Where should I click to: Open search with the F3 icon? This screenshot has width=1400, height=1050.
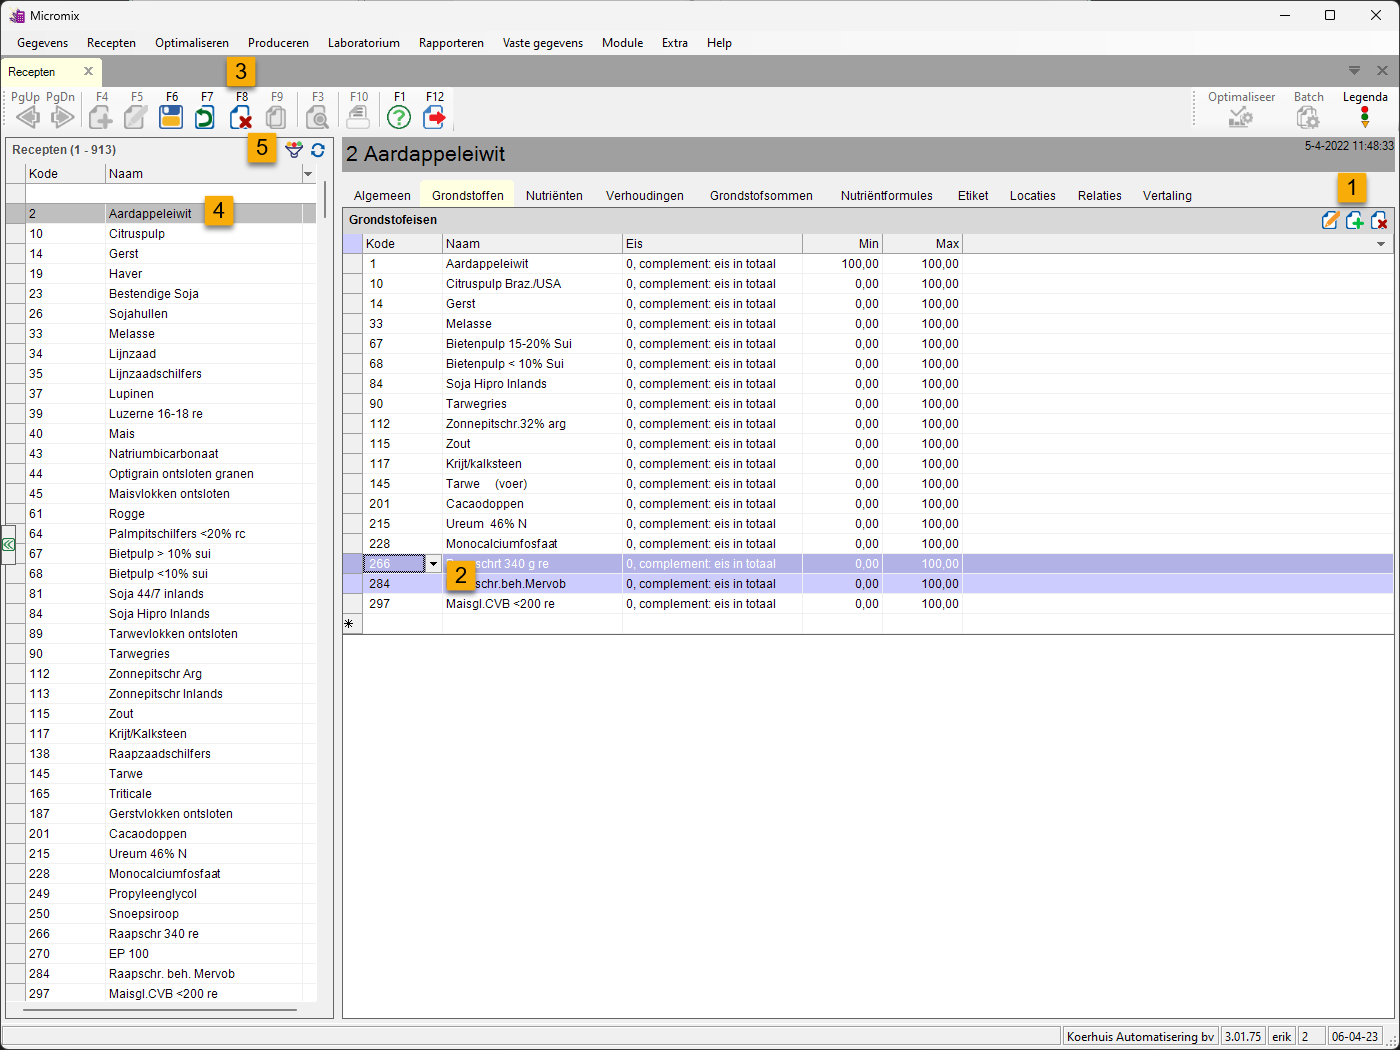tap(317, 117)
